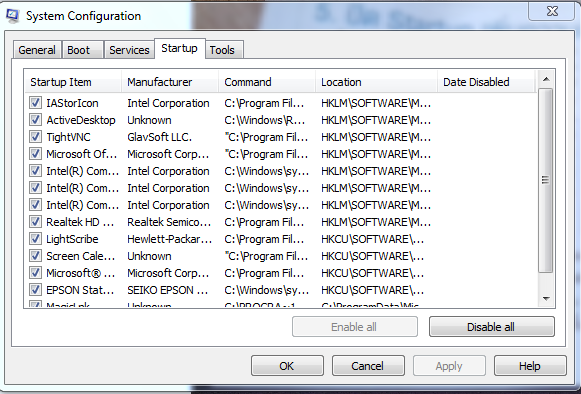
Task: Disable the Microsoft Of... startup item checkbox
Action: (35, 154)
